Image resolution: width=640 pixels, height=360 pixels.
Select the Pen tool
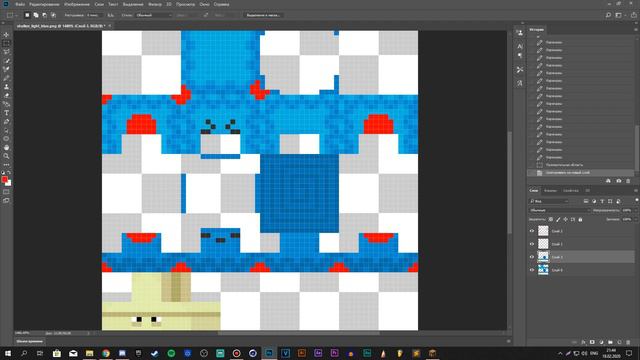click(6, 122)
